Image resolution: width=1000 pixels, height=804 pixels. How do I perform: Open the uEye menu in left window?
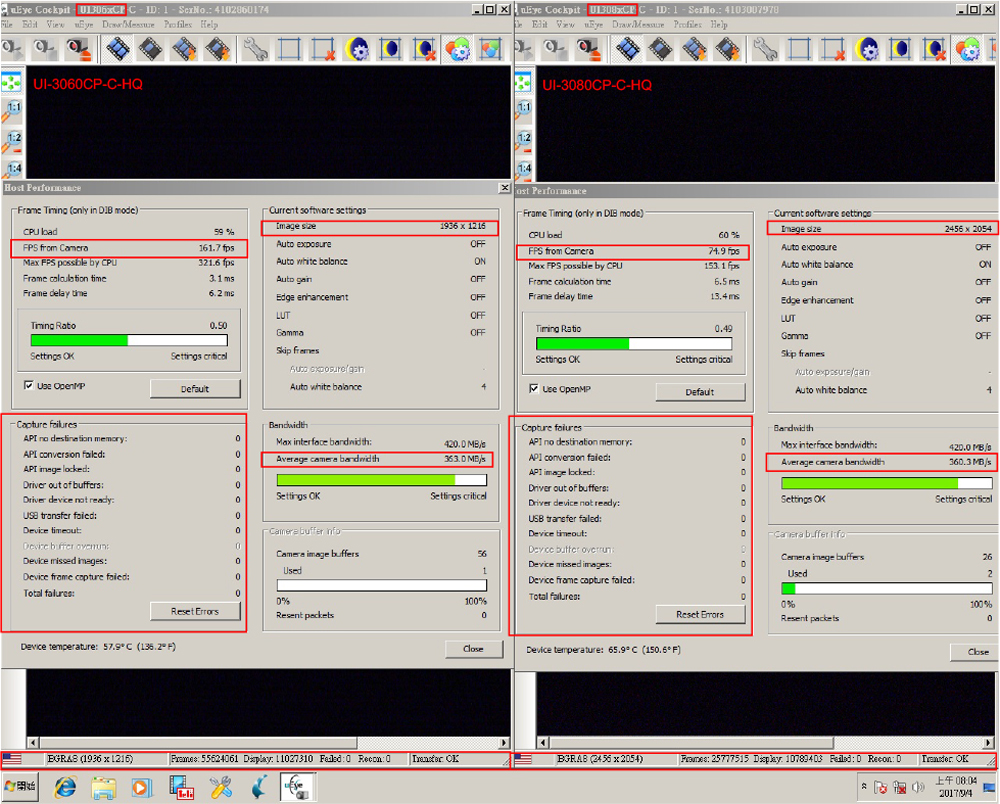84,24
